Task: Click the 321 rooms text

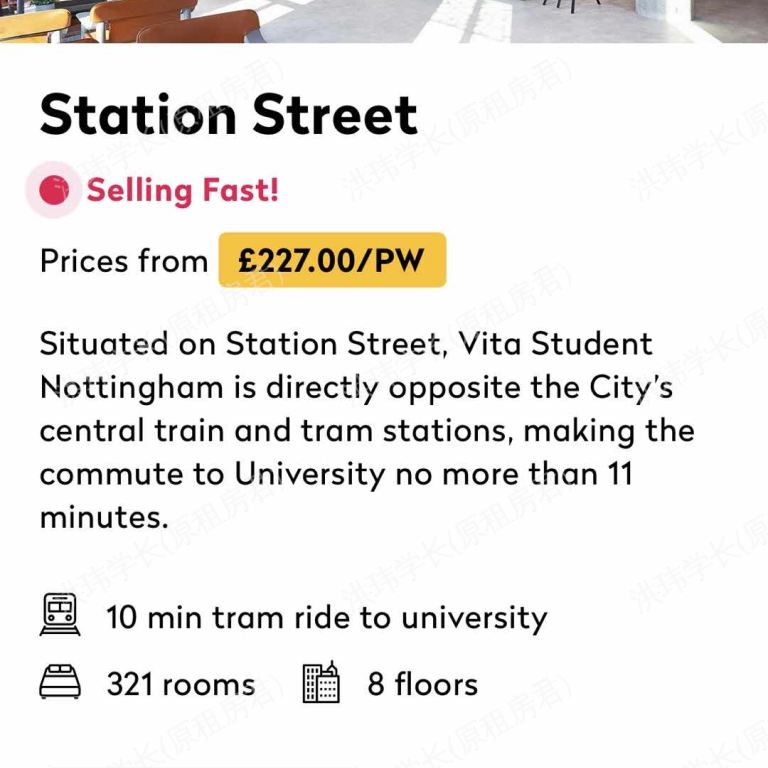Action: (181, 684)
